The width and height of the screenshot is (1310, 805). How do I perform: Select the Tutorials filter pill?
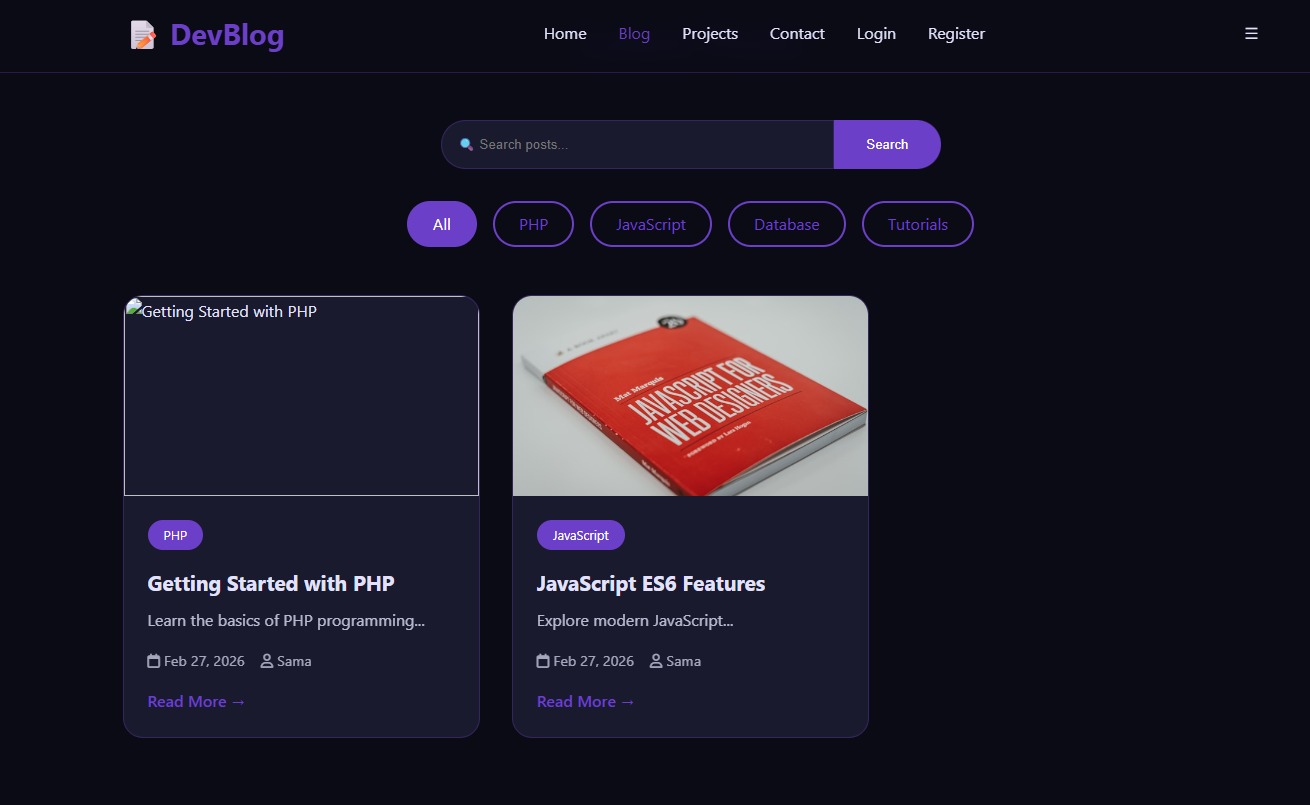coord(917,224)
